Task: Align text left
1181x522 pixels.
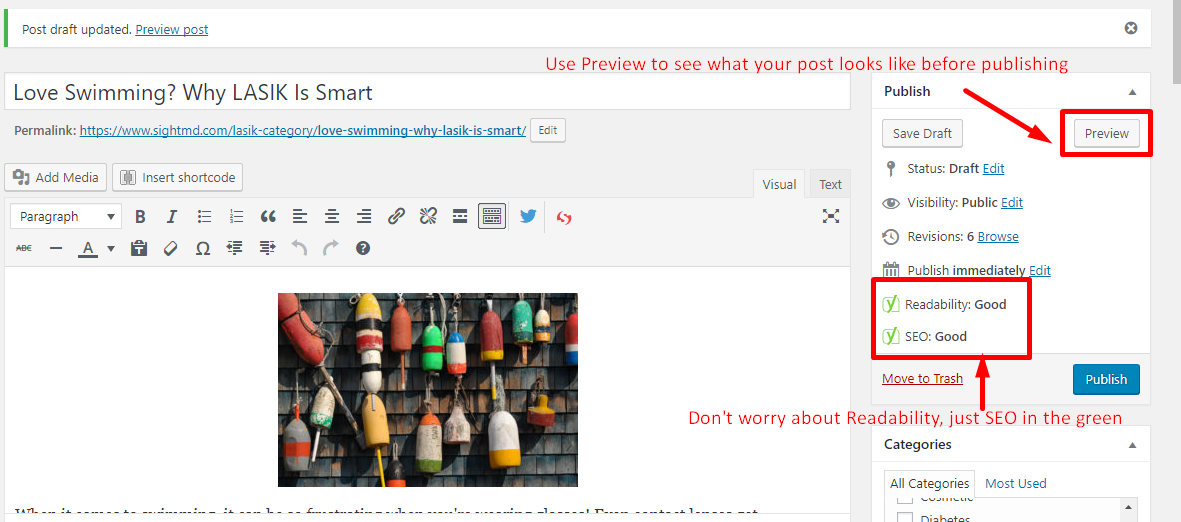Action: click(300, 217)
